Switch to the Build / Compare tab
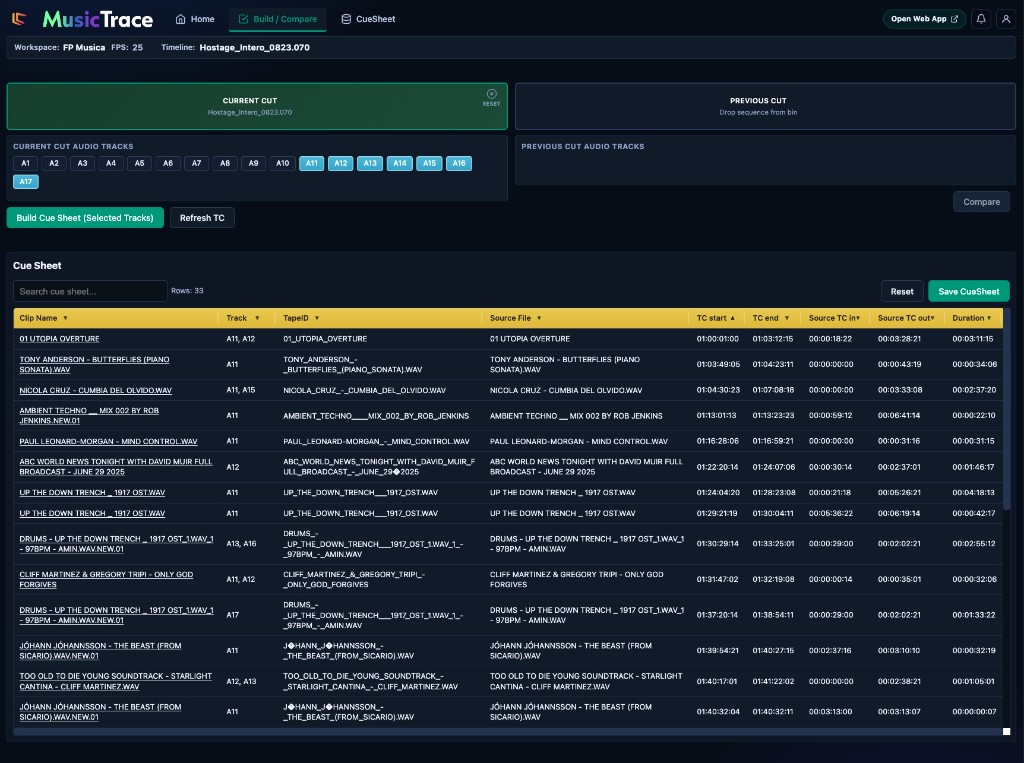Viewport: 1024px width, 763px height. tap(278, 19)
